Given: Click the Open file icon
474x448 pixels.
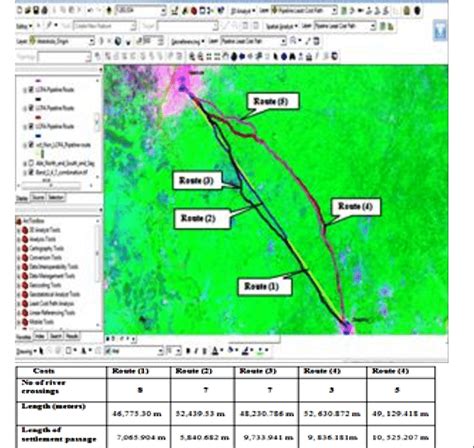Looking at the screenshot, I should [28, 10].
